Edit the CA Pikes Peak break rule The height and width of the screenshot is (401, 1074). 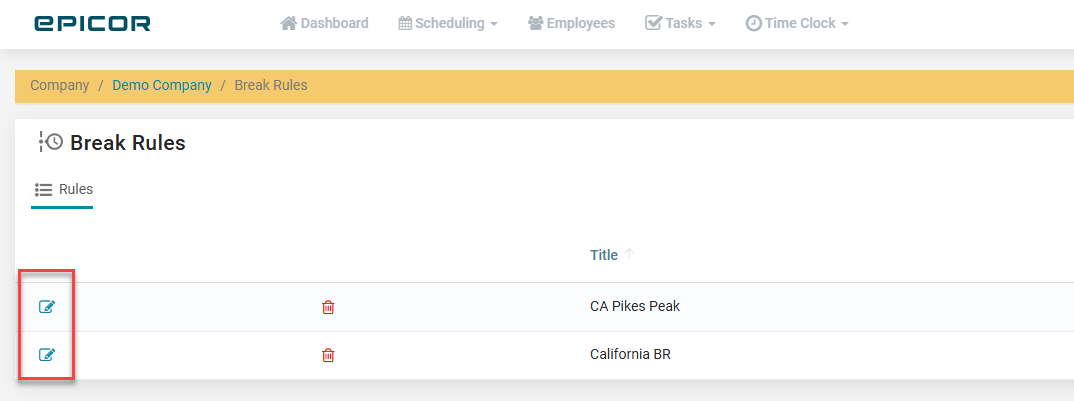pos(46,307)
